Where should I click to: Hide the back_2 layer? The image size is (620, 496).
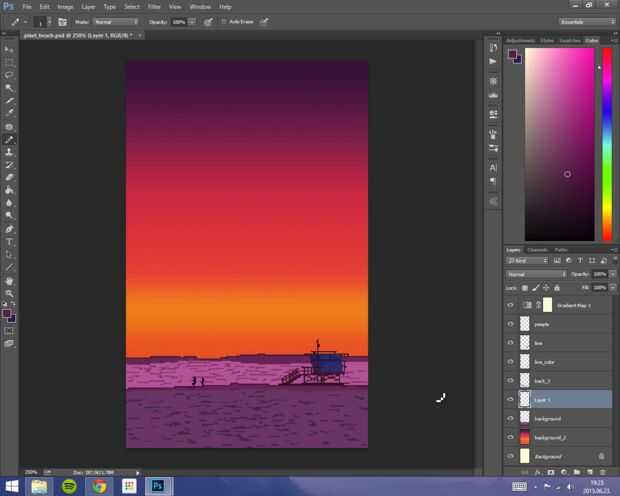click(510, 380)
